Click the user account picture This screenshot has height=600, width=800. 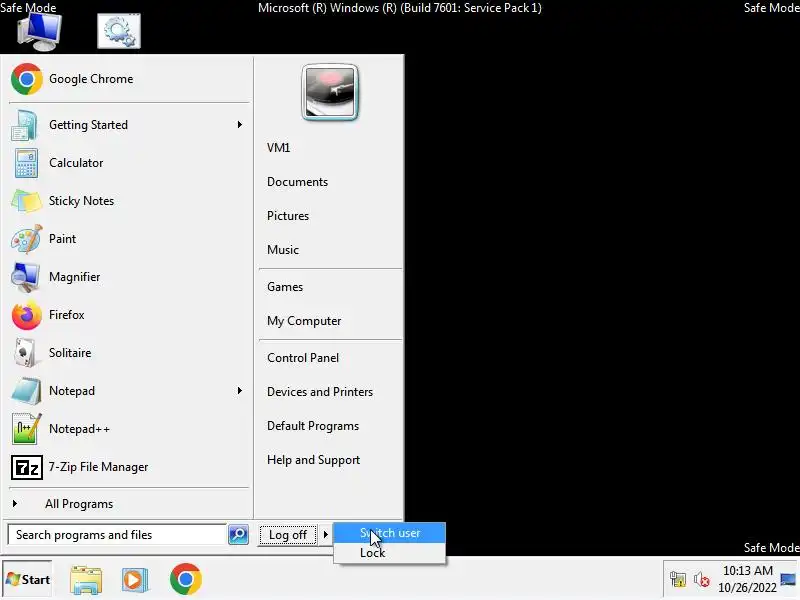coord(330,92)
